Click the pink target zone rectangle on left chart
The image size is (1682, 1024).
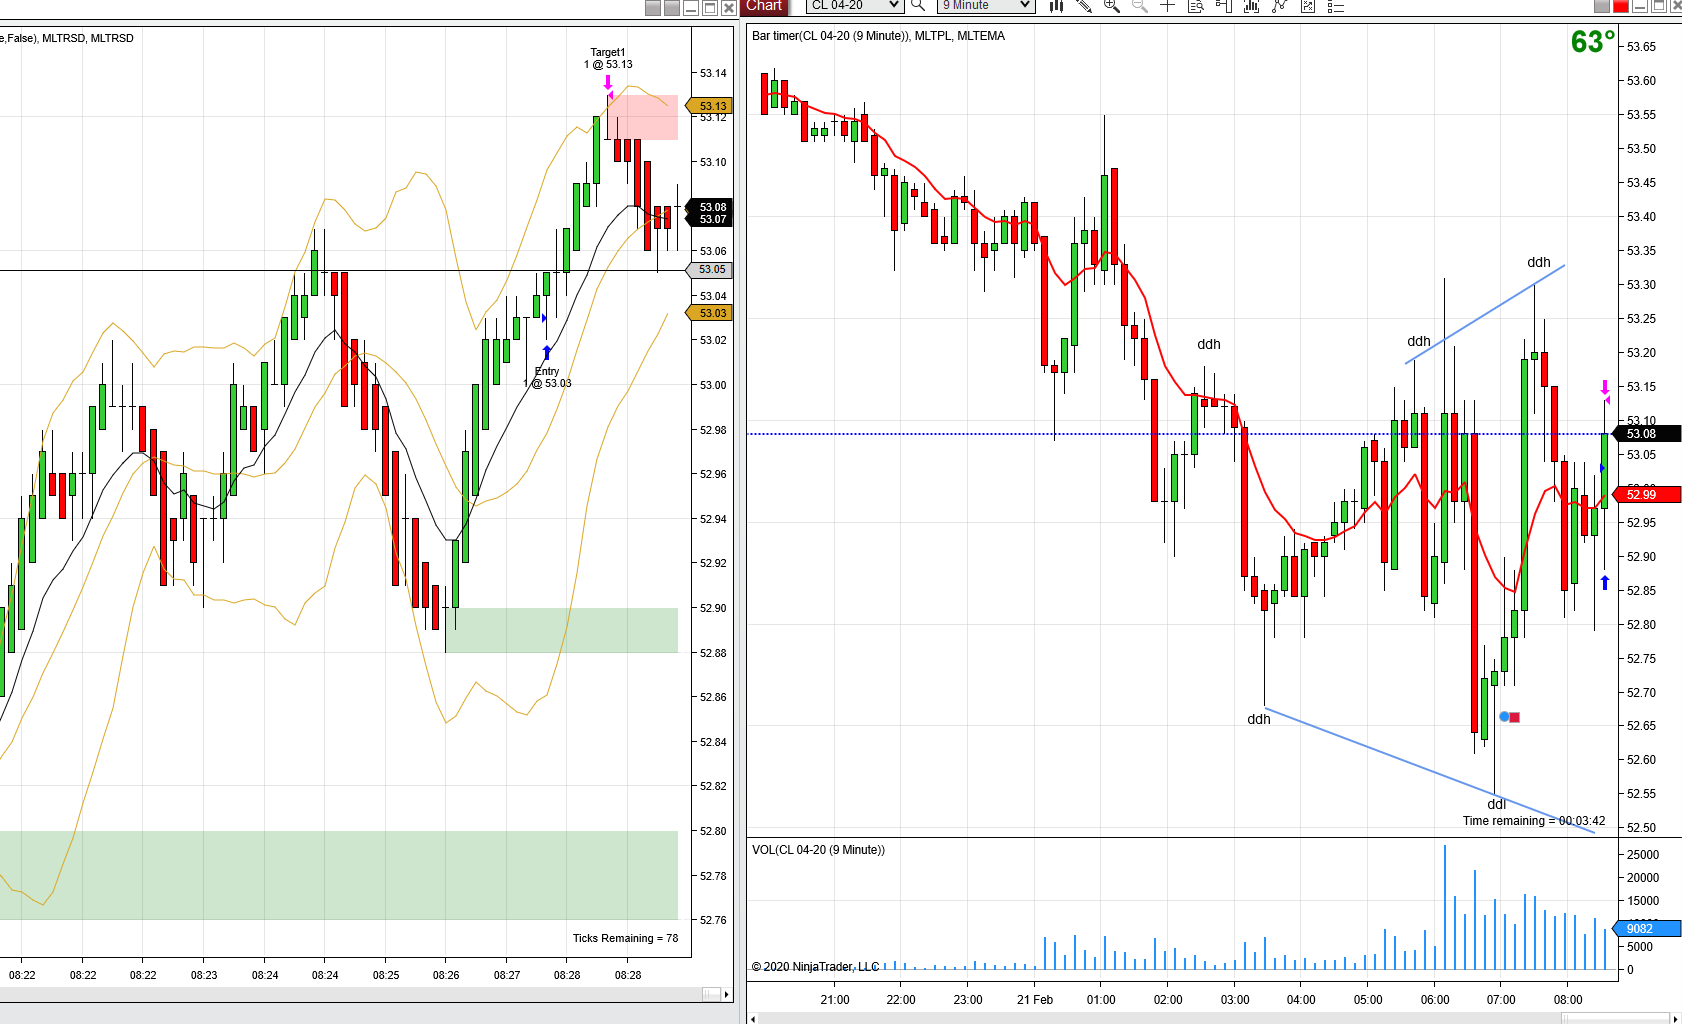pos(643,117)
